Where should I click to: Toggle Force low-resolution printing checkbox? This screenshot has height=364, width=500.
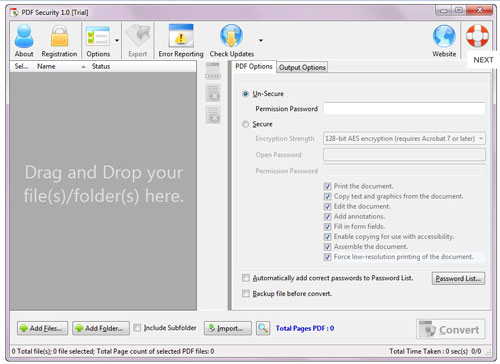tap(327, 257)
